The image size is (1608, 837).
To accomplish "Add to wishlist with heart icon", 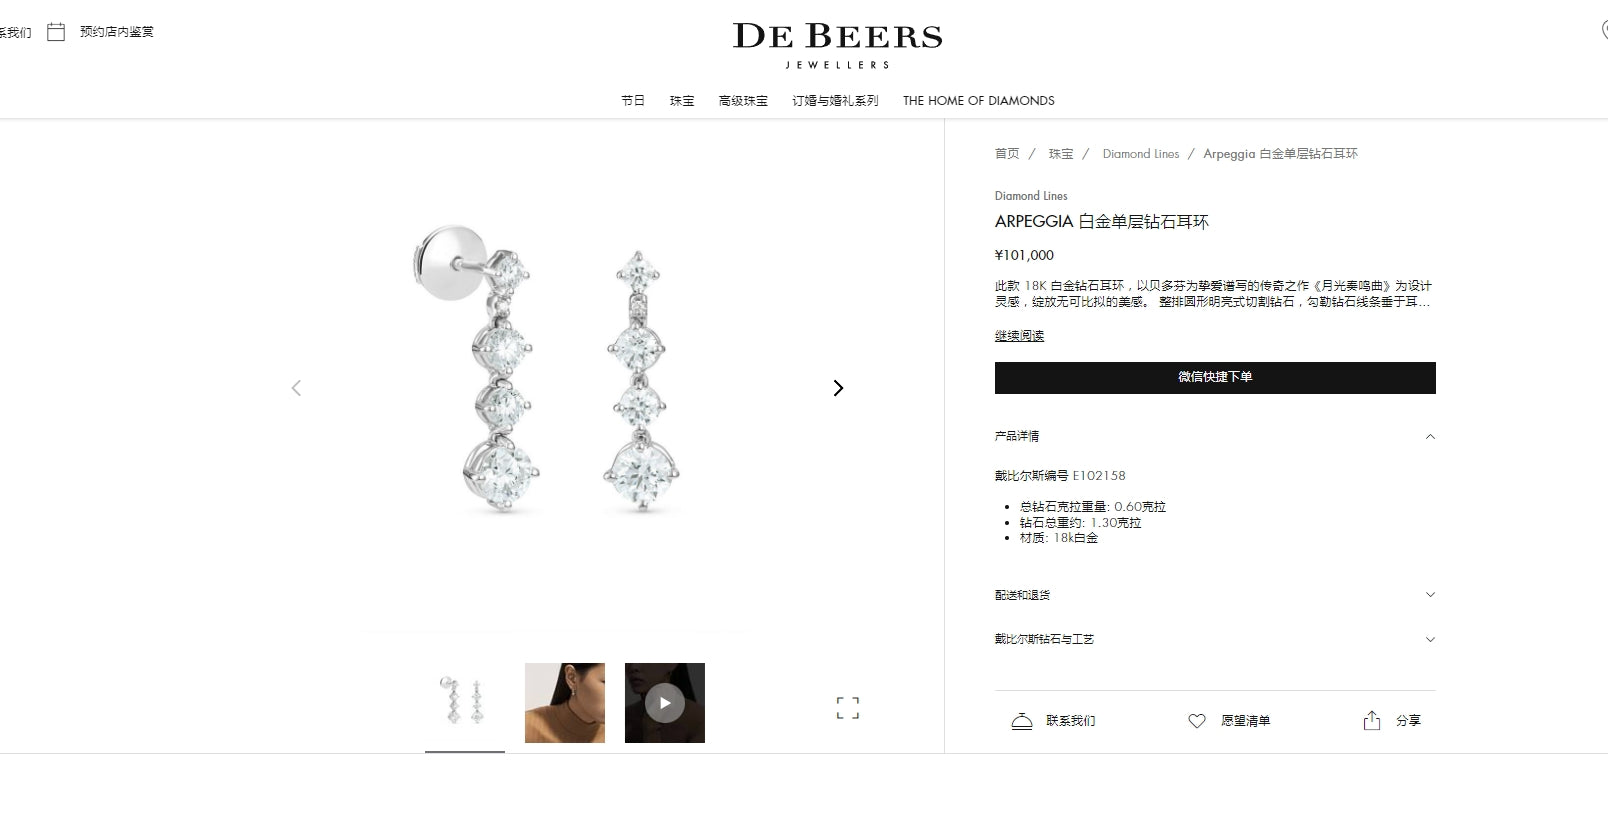I will click(x=1196, y=721).
